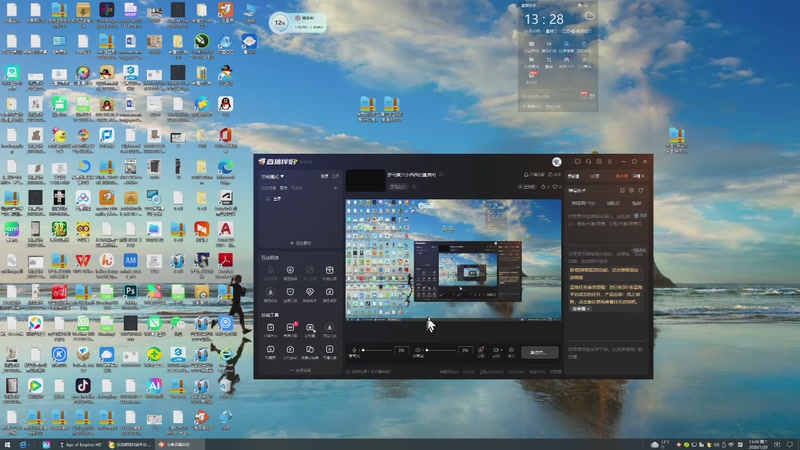Select the second scene tab in left panel
This screenshot has width=800, height=450.
pos(284,188)
